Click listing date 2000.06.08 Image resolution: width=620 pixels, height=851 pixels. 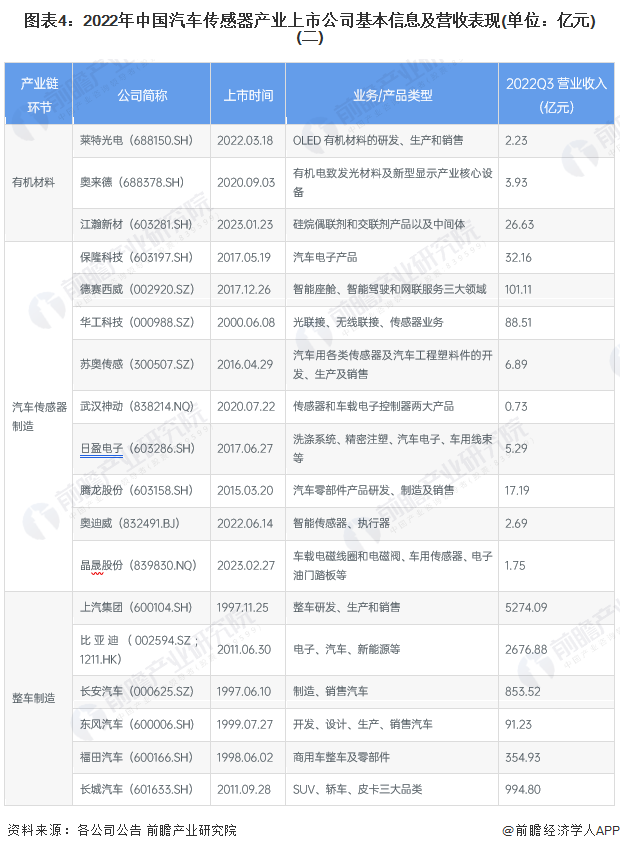[x=246, y=323]
